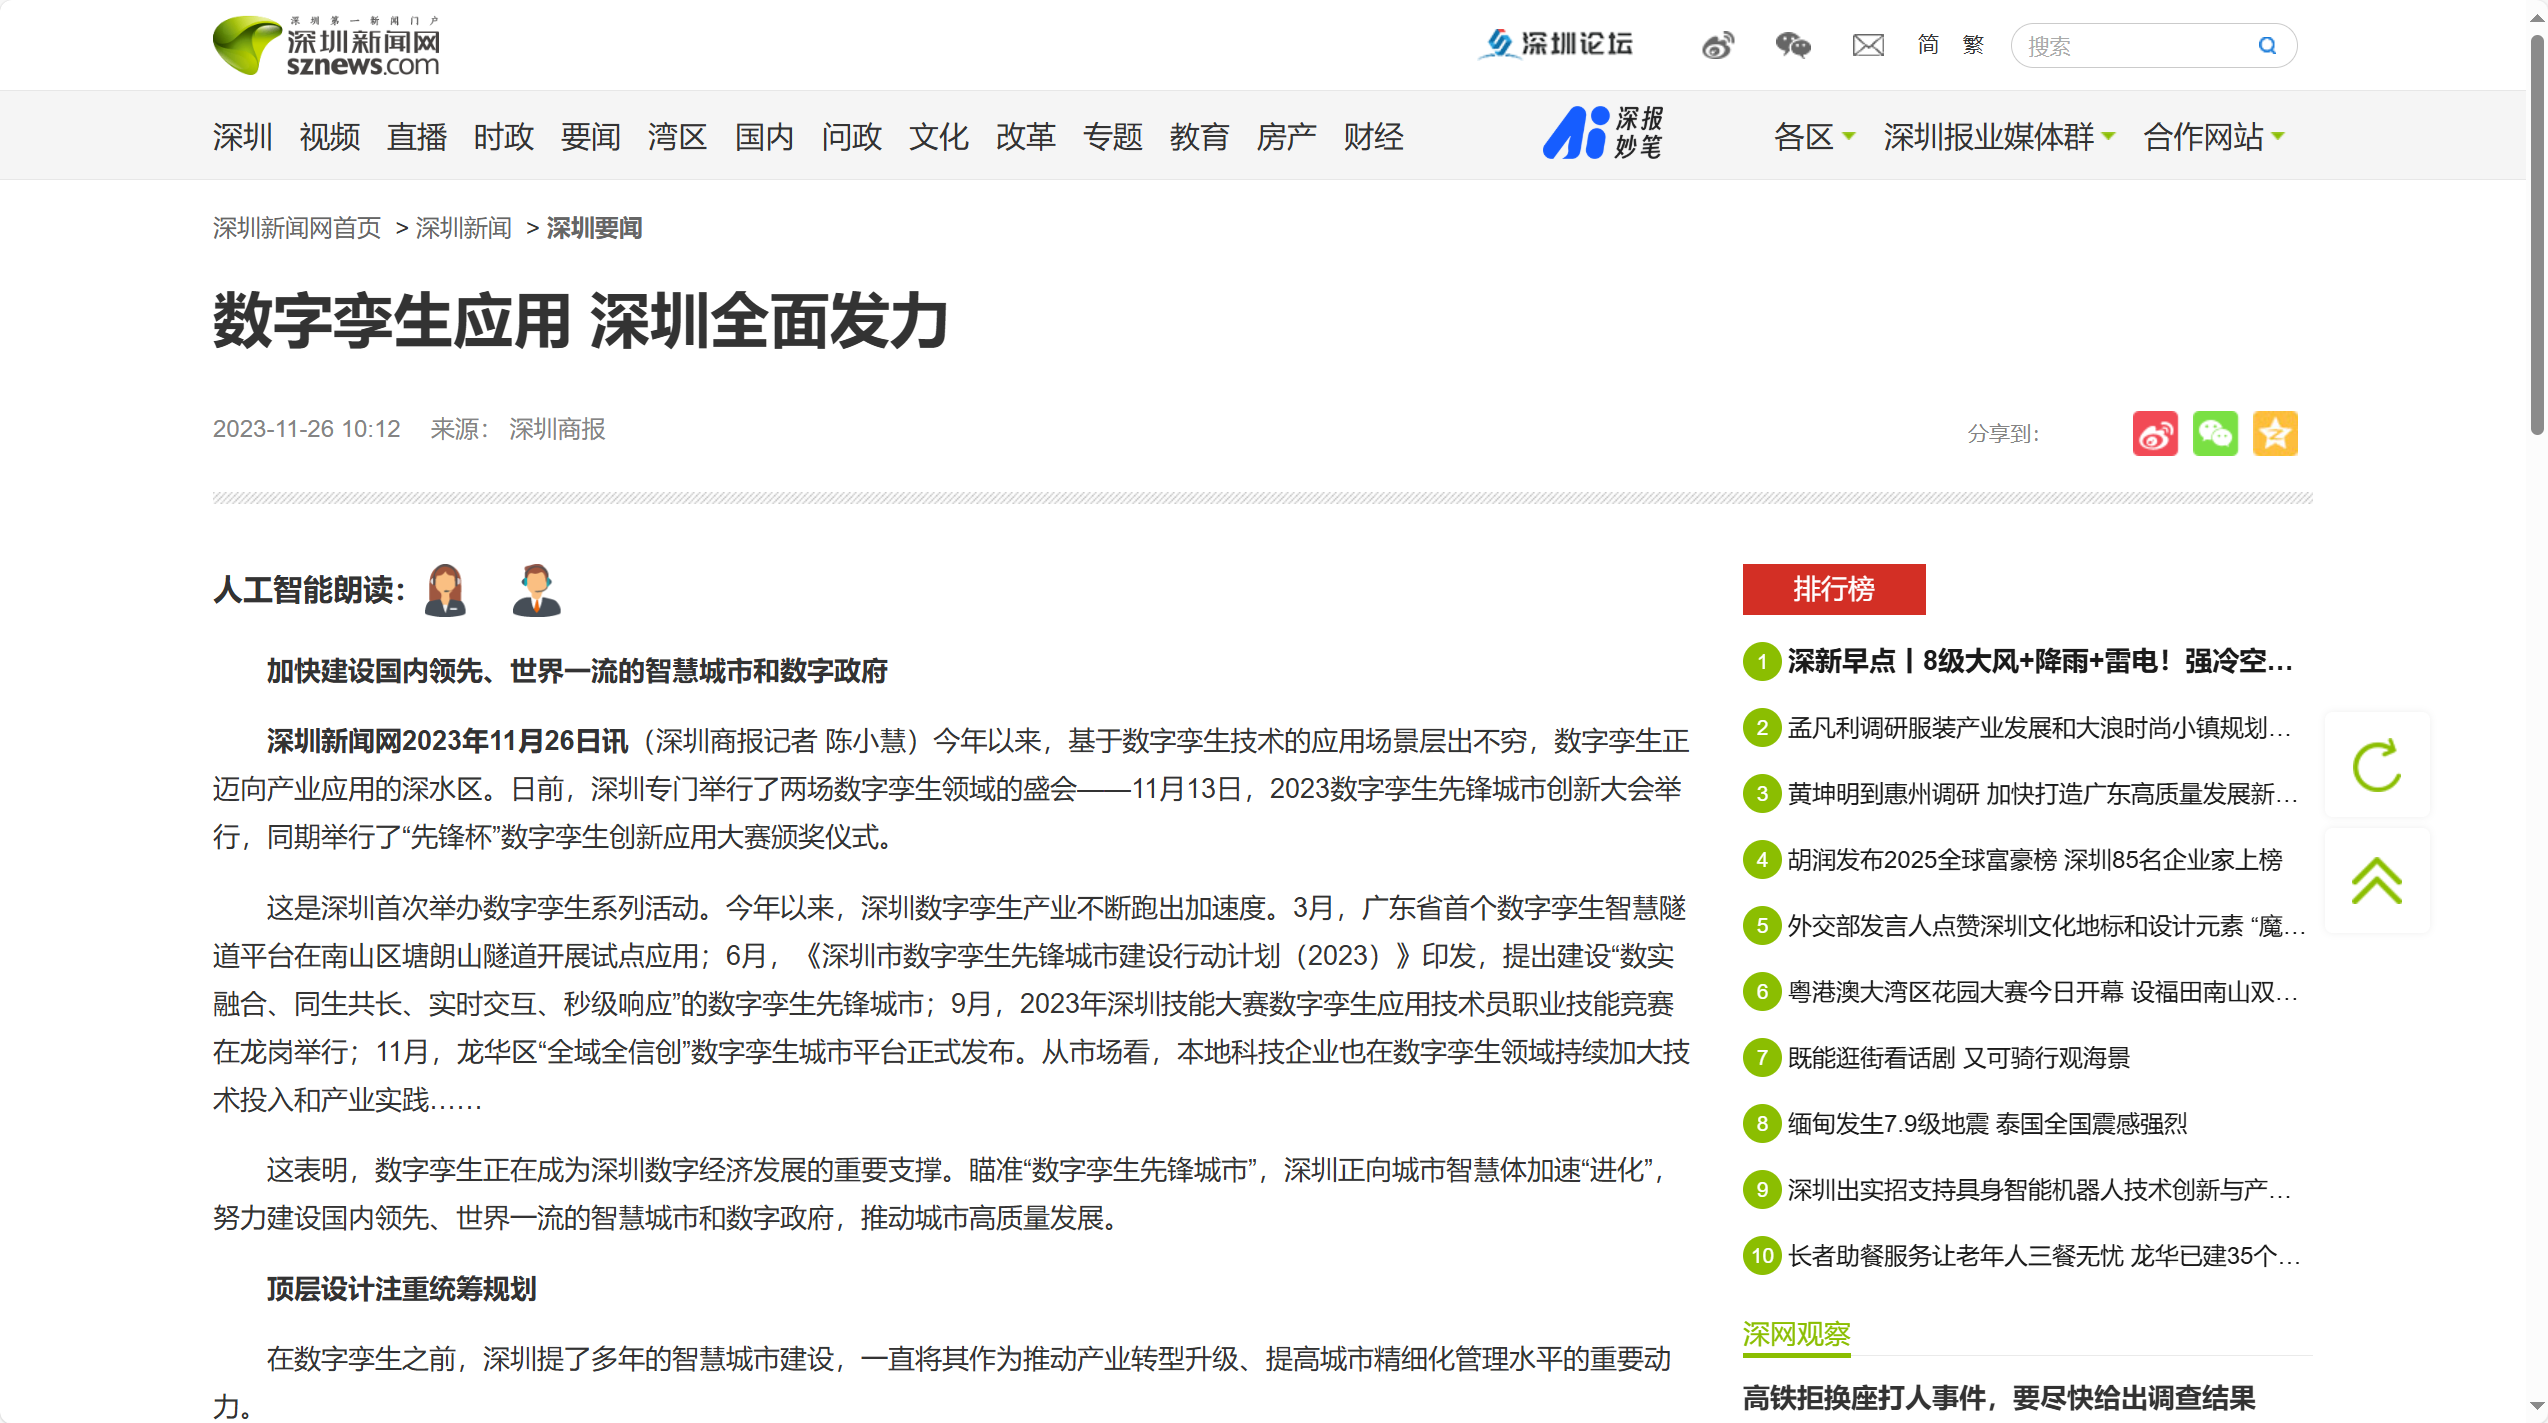The height and width of the screenshot is (1423, 2548).
Task: Open the 视频 nav item
Action: pyautogui.click(x=330, y=136)
